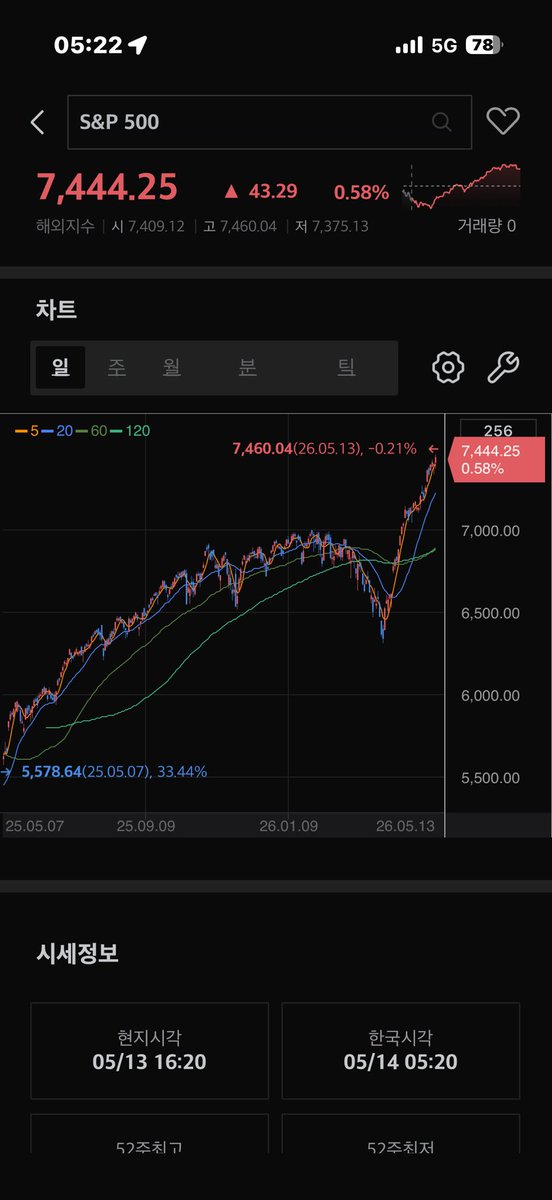Tap the back arrow icon
The height and width of the screenshot is (1200, 552).
tap(38, 122)
